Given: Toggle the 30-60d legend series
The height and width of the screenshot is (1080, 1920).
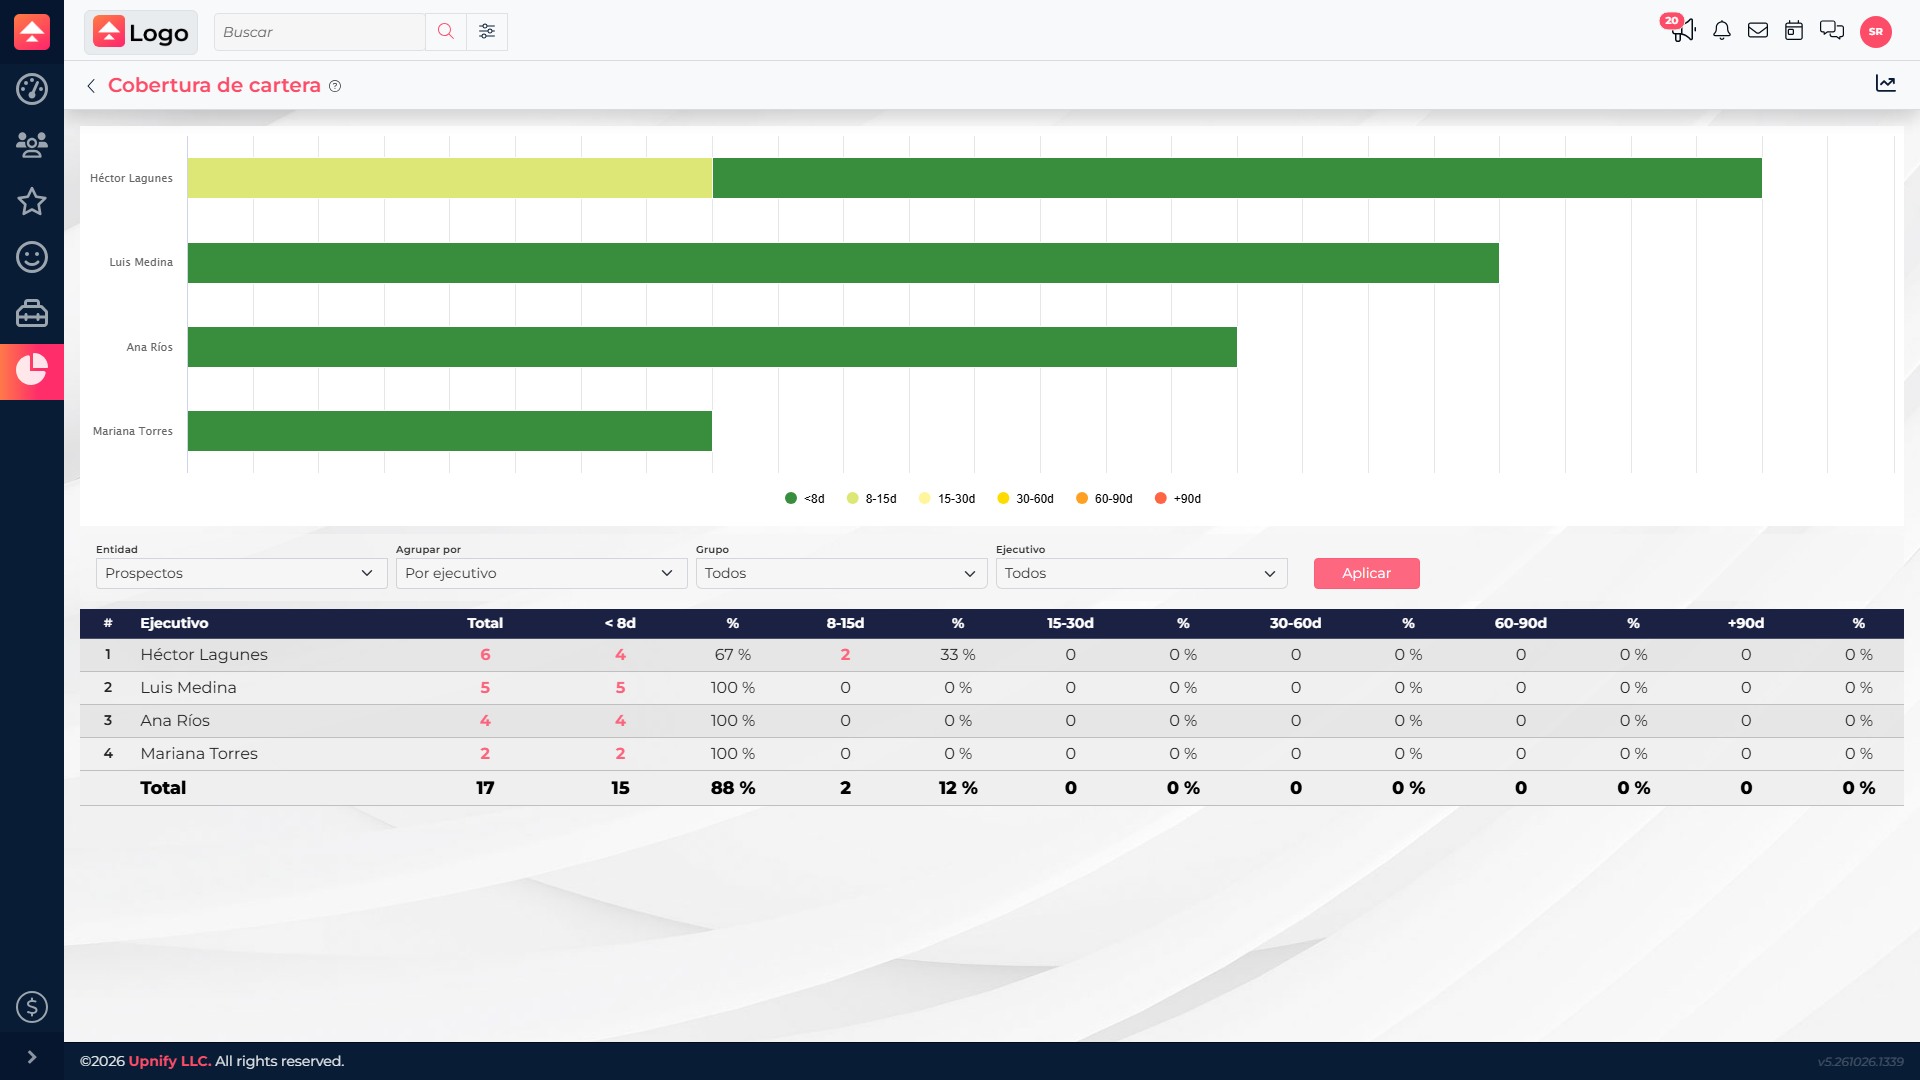Looking at the screenshot, I should point(1026,498).
